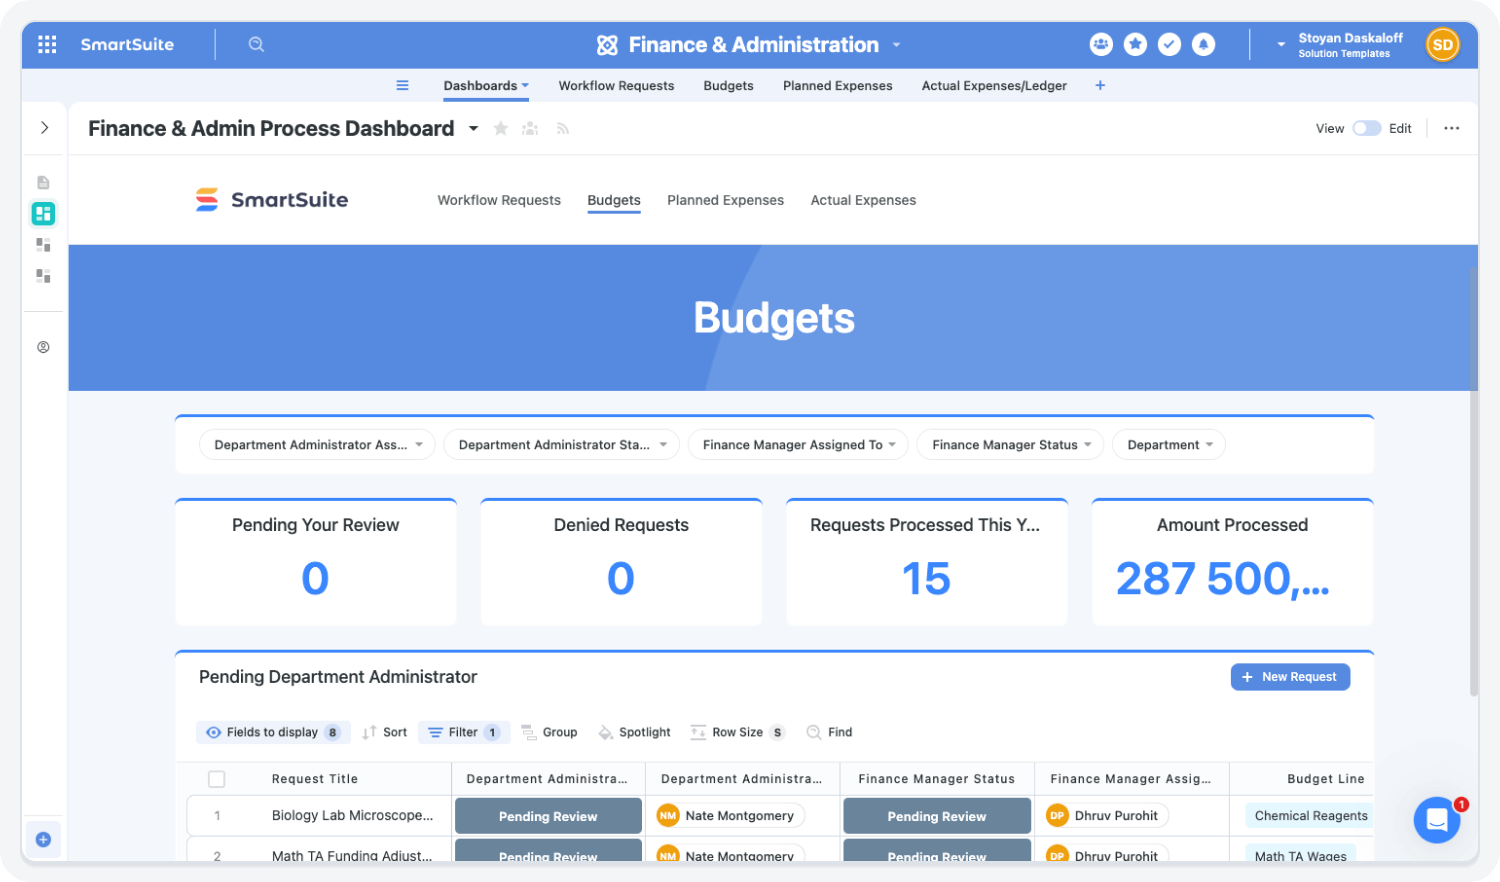This screenshot has width=1500, height=882.
Task: Click the Budget Line column header
Action: coord(1325,779)
